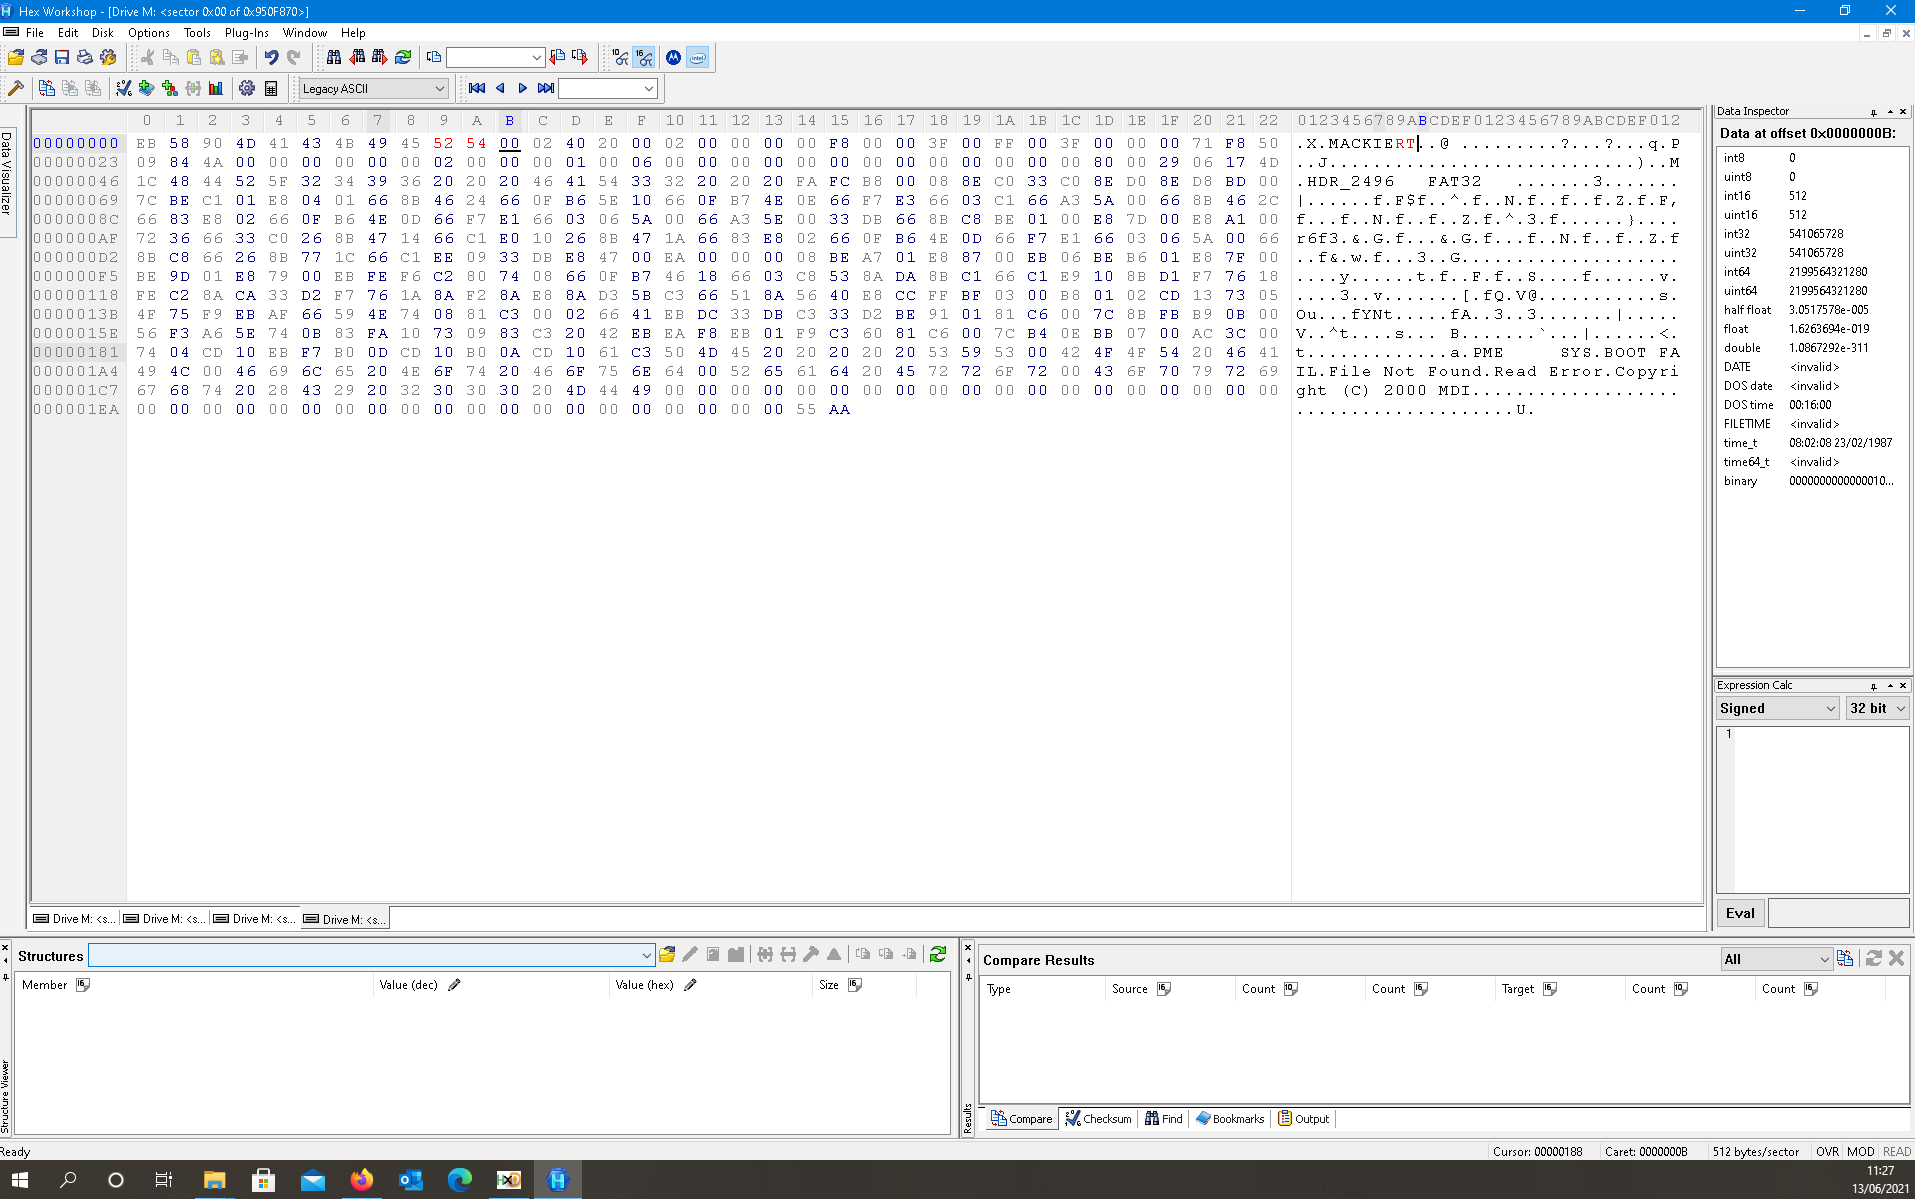Pin the Data Inspector panel

tap(1873, 112)
